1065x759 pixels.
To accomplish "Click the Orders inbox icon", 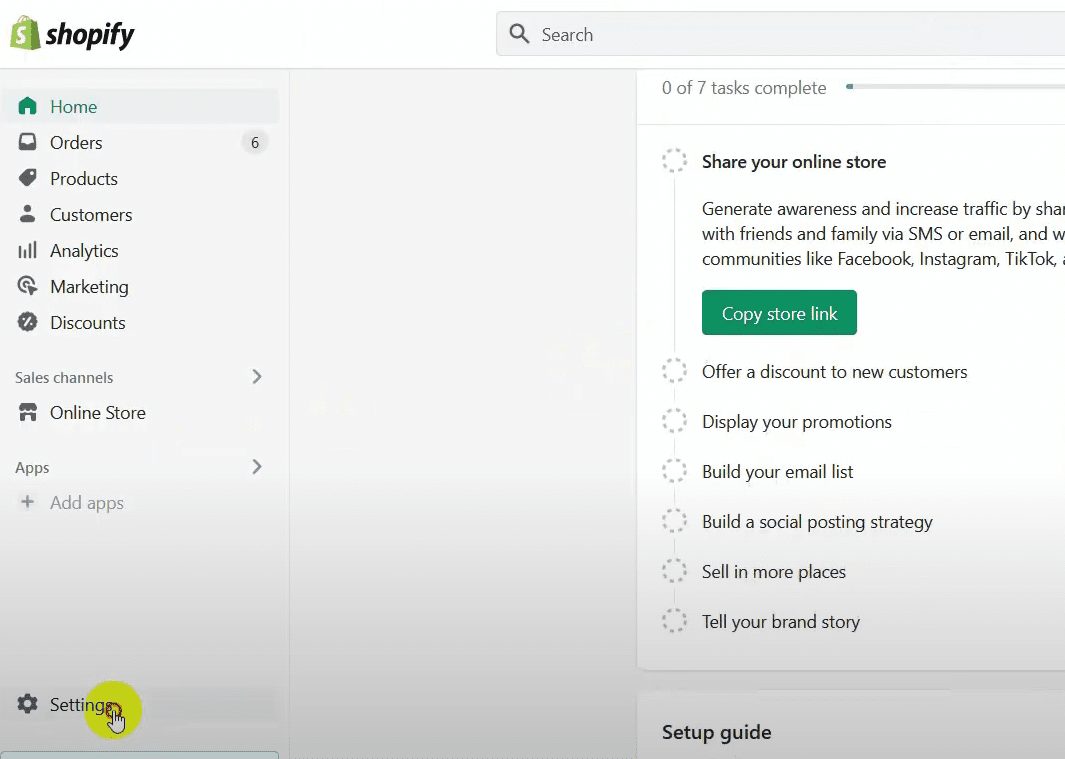I will (x=28, y=142).
